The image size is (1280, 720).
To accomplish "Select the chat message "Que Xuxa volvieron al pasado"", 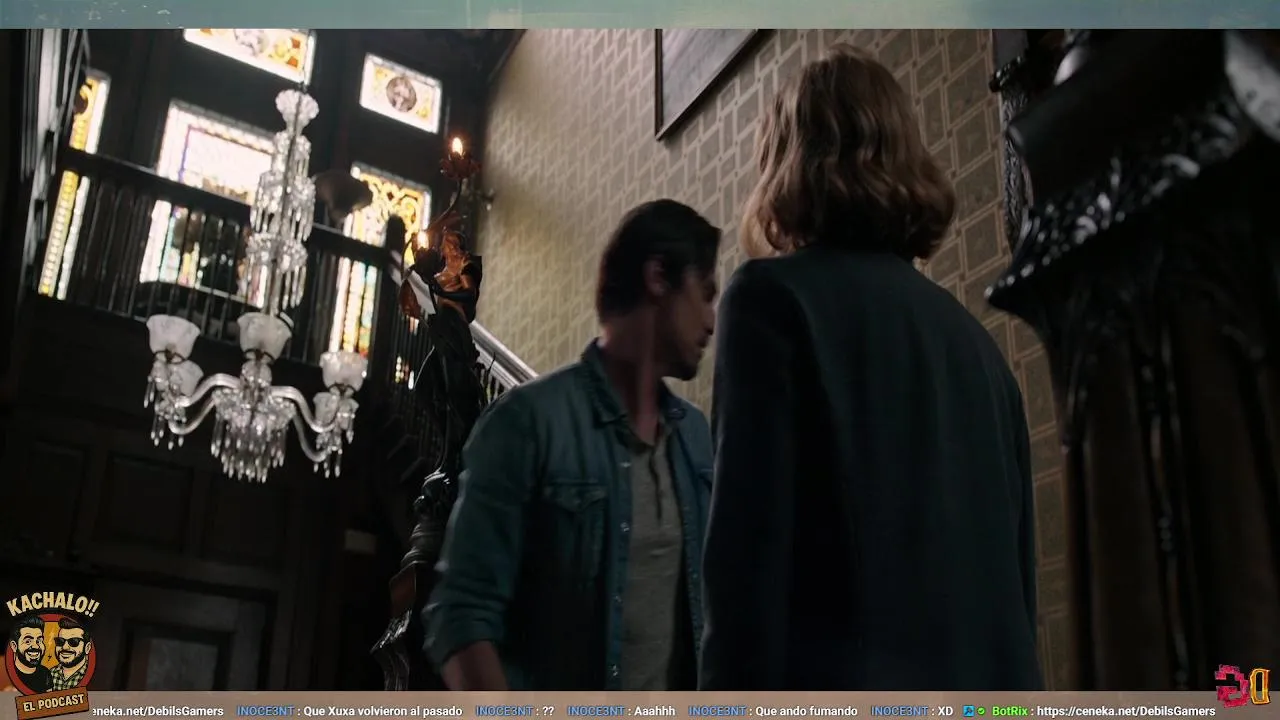I will point(382,711).
